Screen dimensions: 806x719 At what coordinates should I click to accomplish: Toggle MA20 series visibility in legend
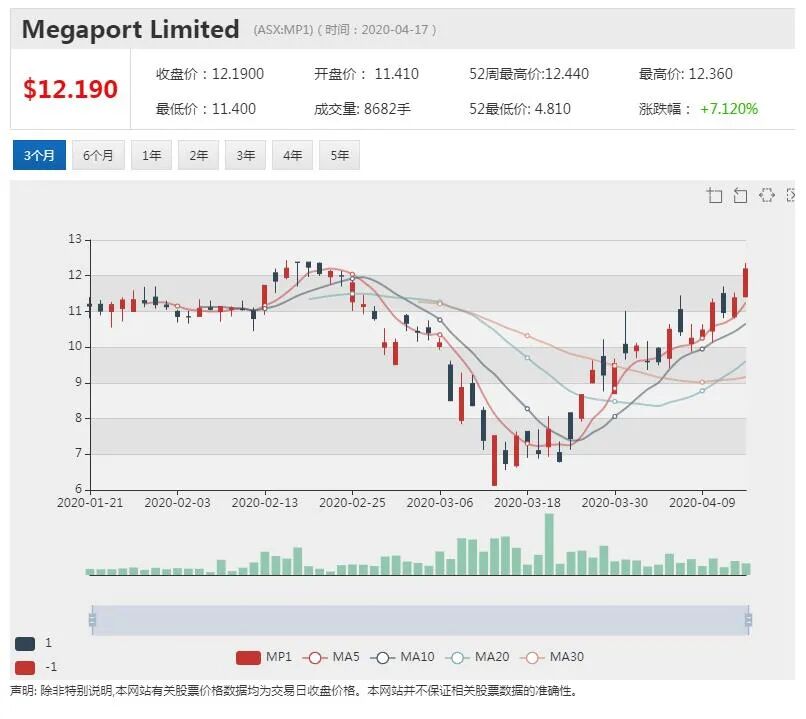(477, 657)
